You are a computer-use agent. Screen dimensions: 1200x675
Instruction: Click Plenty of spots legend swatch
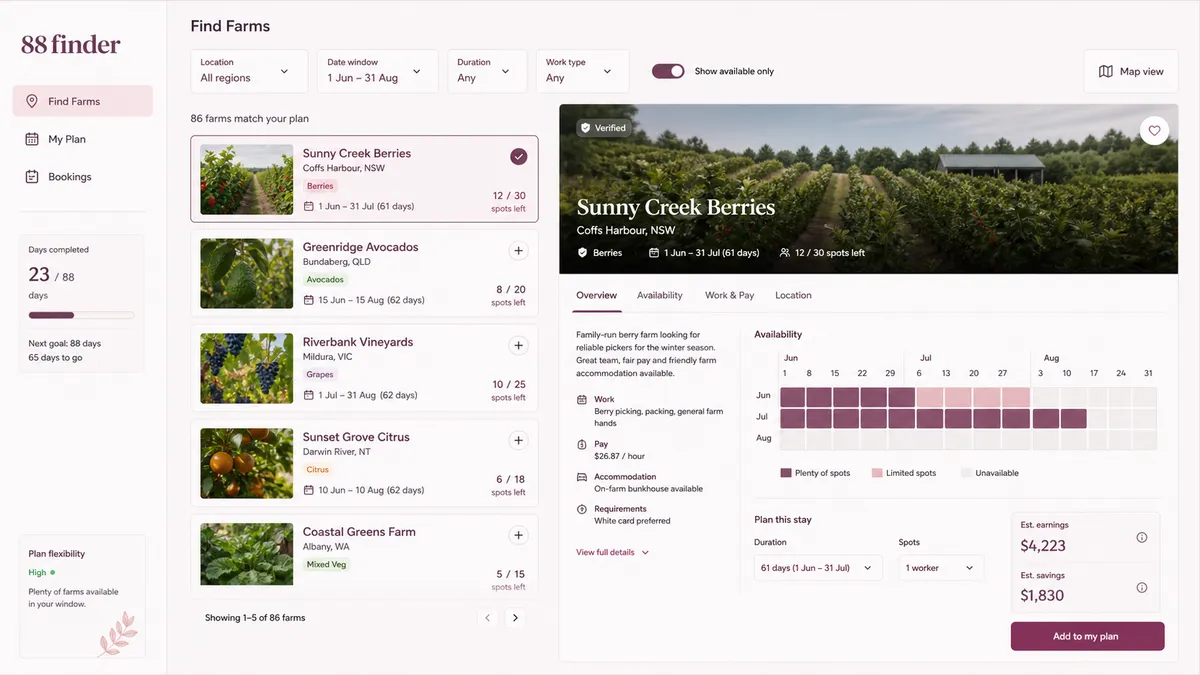pos(786,473)
